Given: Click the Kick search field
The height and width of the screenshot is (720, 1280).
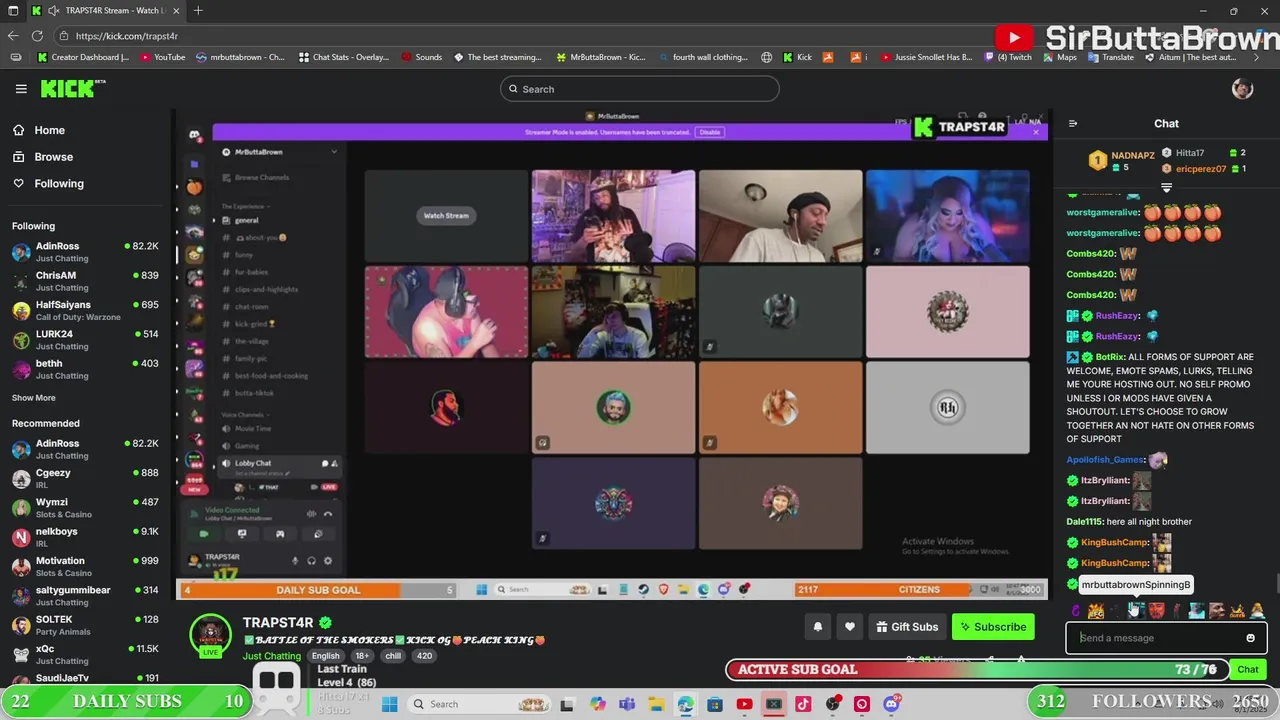Looking at the screenshot, I should [x=639, y=89].
